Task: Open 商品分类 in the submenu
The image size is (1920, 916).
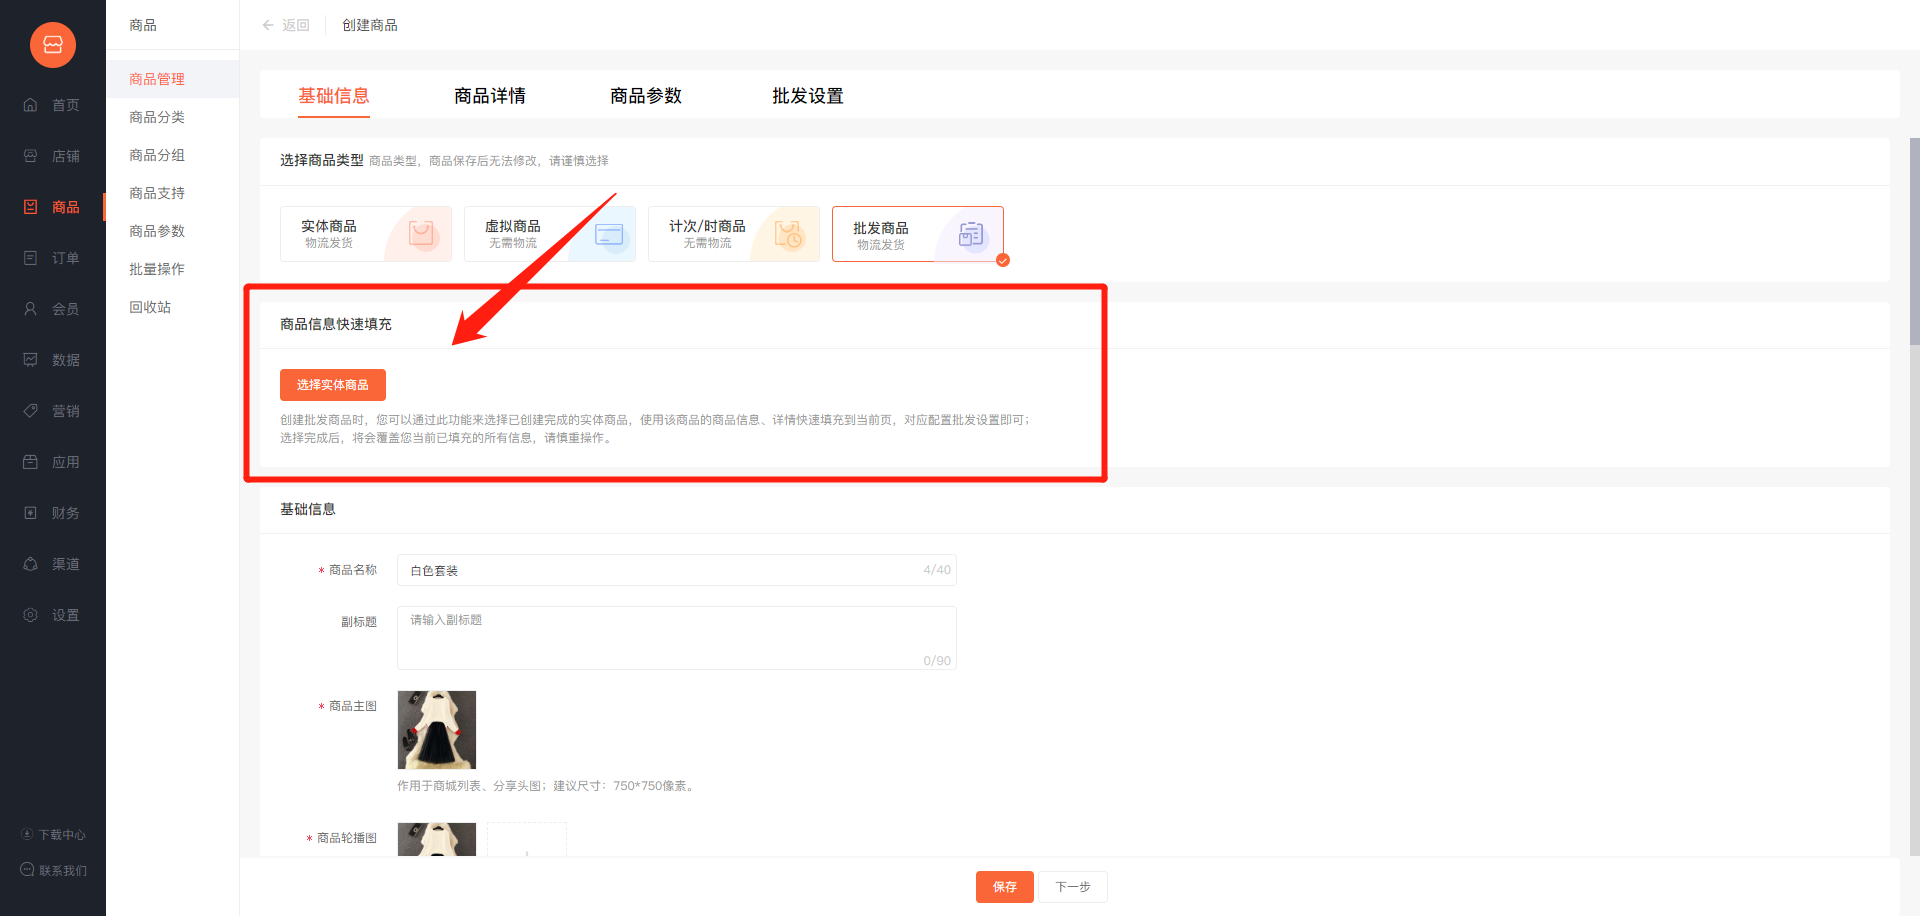Action: (157, 117)
